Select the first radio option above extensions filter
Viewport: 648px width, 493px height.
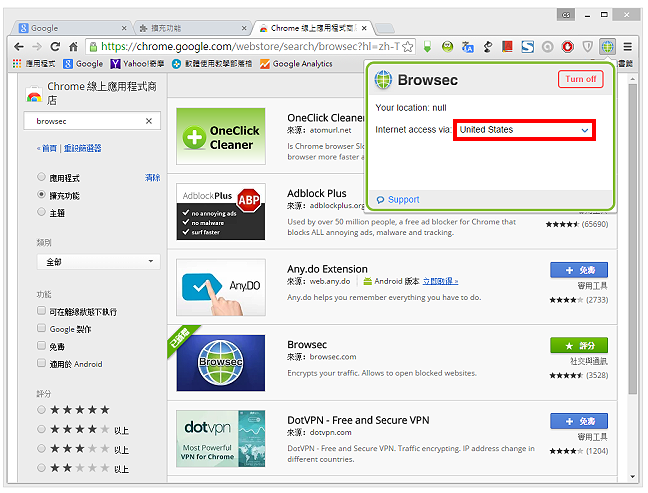pos(41,177)
